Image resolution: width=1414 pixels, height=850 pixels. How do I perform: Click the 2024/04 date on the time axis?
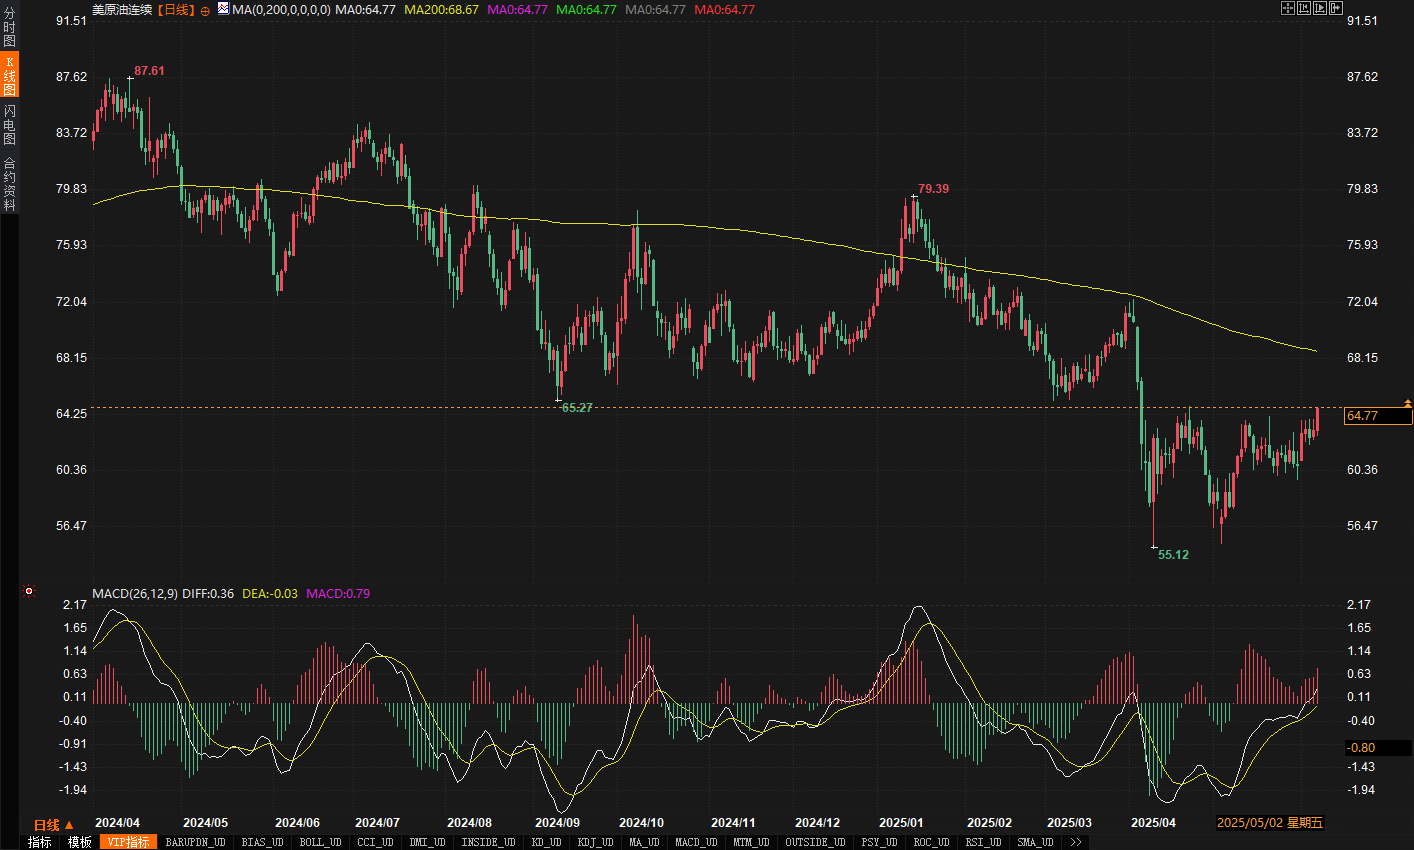117,823
